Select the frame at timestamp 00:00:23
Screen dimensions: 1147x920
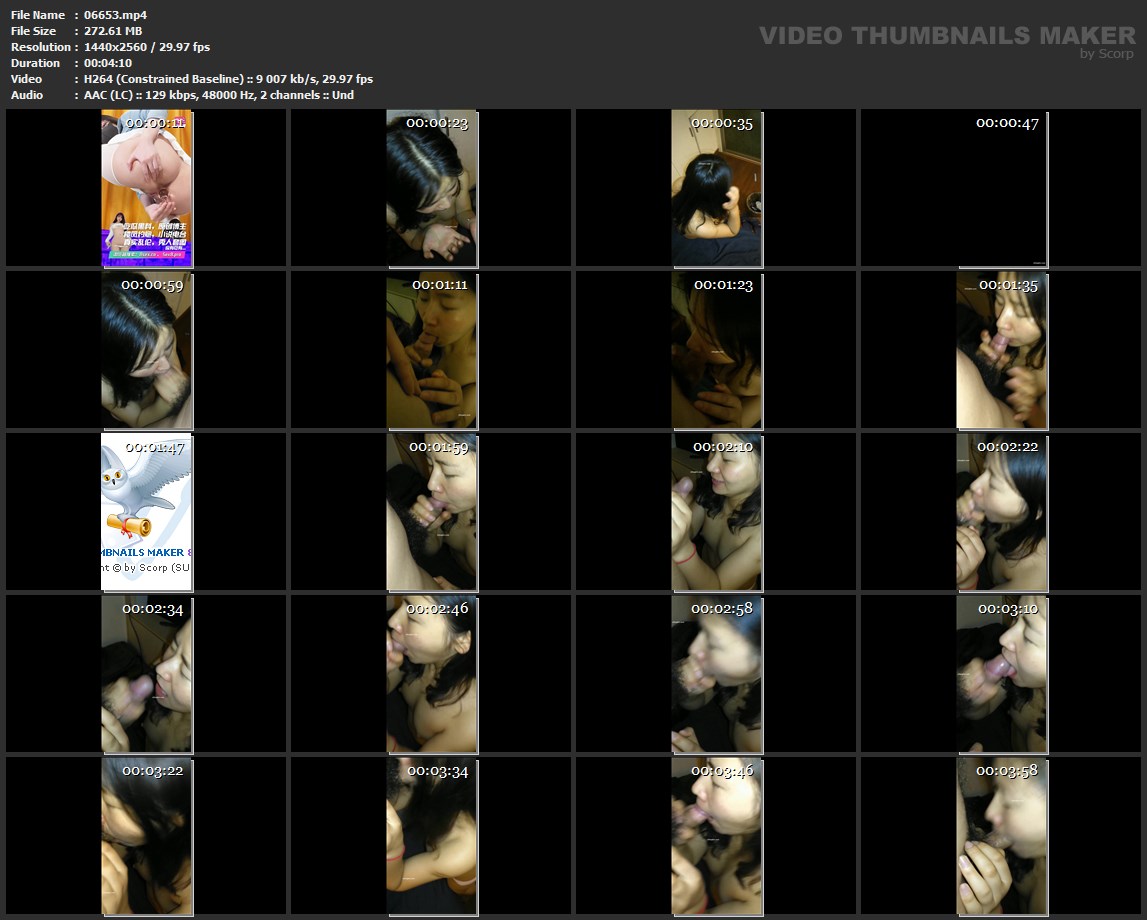pyautogui.click(x=431, y=188)
